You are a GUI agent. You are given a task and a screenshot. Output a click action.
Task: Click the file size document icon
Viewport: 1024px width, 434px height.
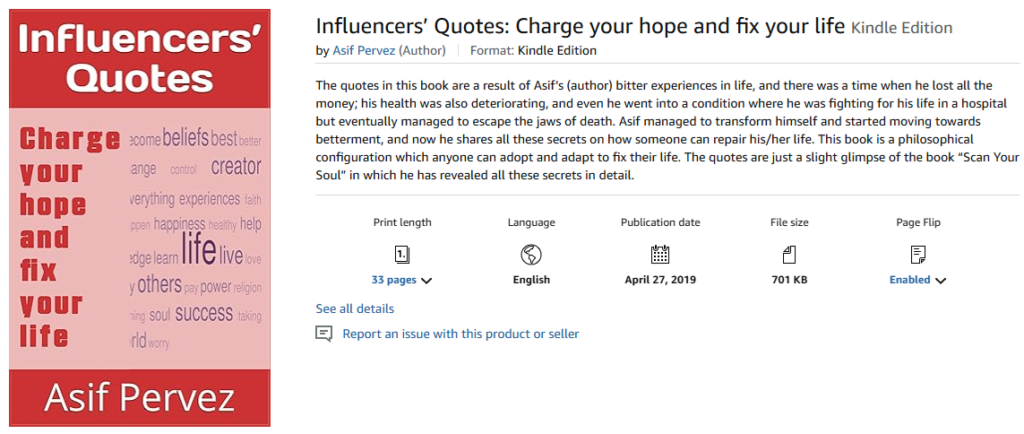(789, 254)
